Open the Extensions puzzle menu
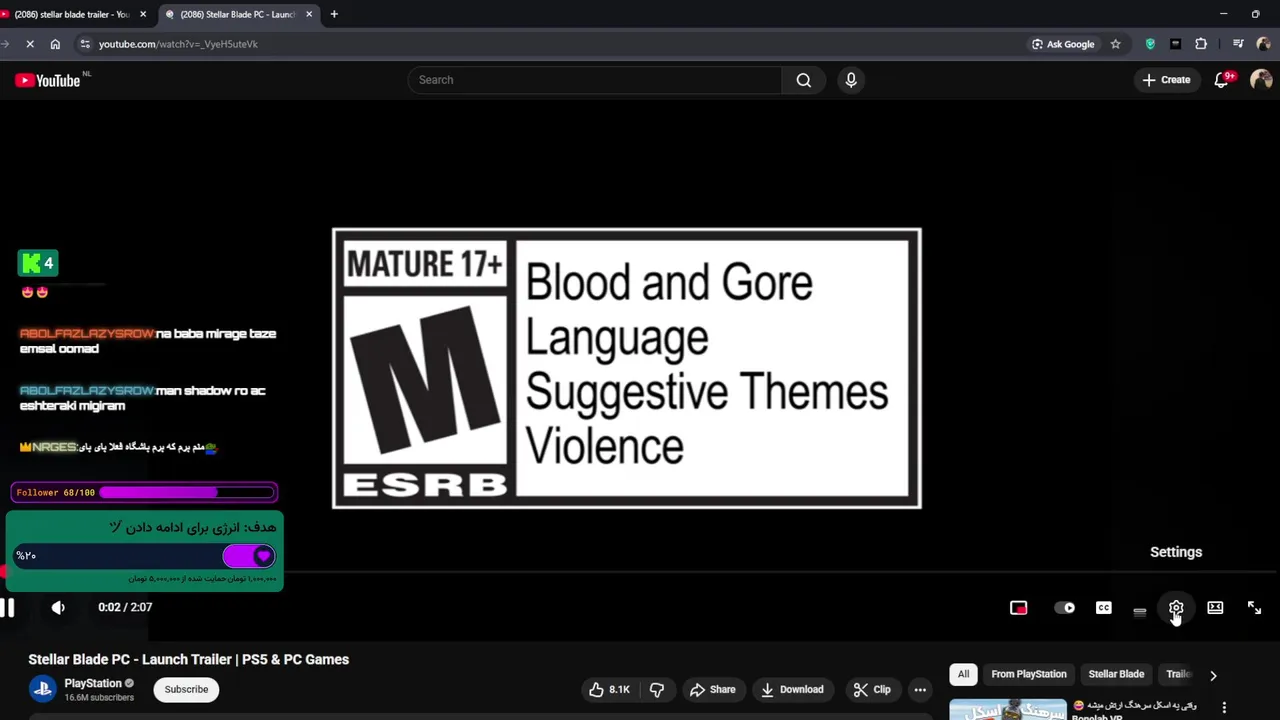 click(x=1201, y=44)
